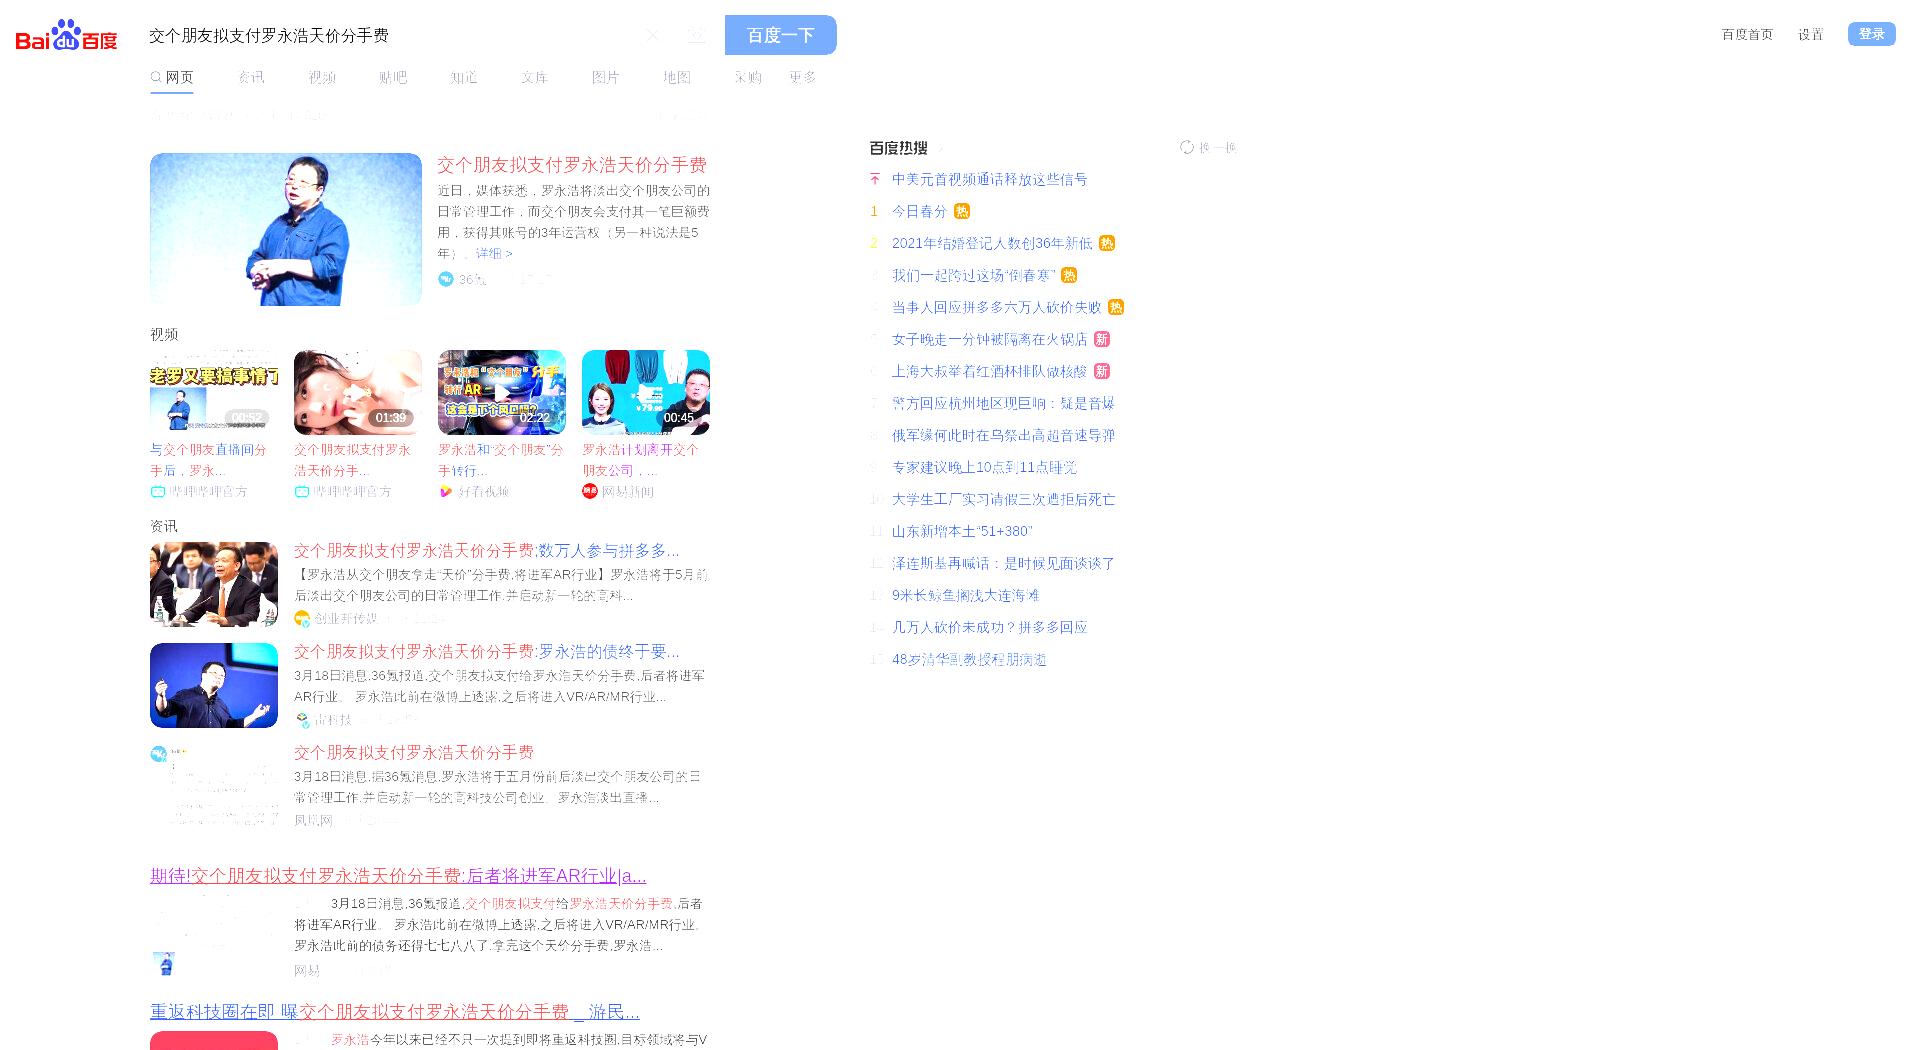Click hot search 山东新增本土51+380
Image resolution: width=1920 pixels, height=1050 pixels.
pyautogui.click(x=962, y=531)
